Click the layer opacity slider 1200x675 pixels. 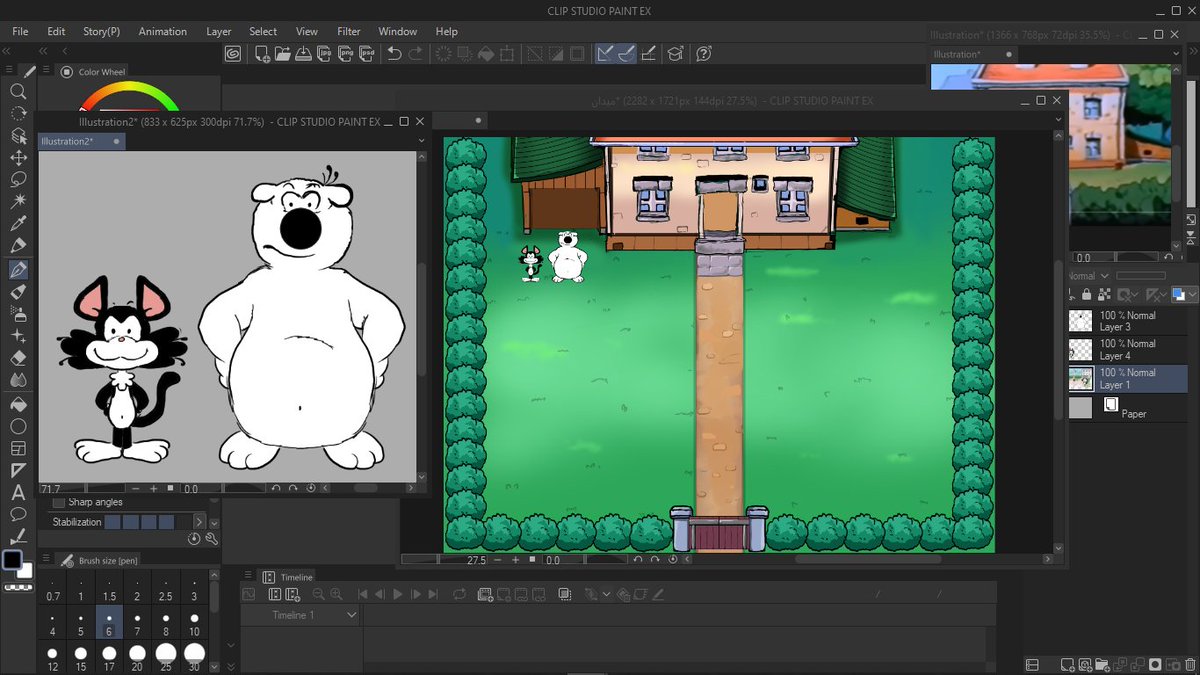click(x=1141, y=276)
